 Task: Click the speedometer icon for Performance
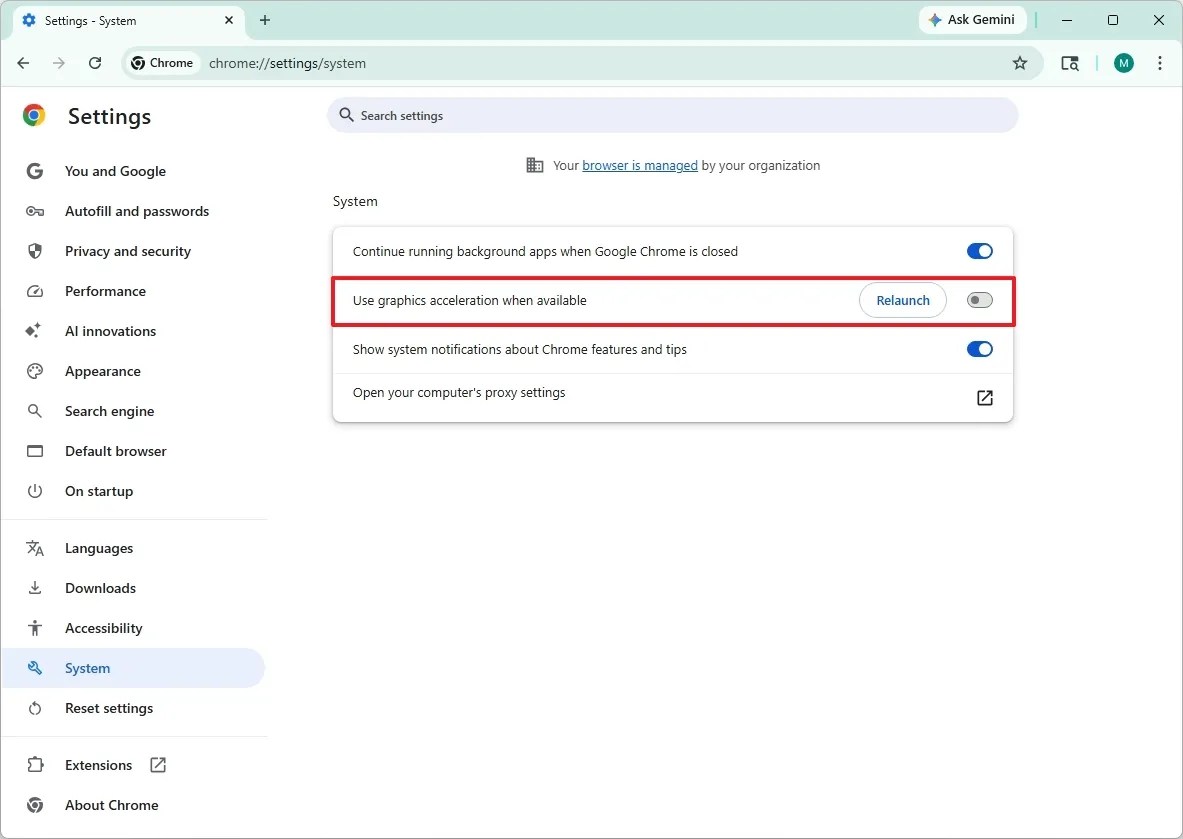point(35,291)
